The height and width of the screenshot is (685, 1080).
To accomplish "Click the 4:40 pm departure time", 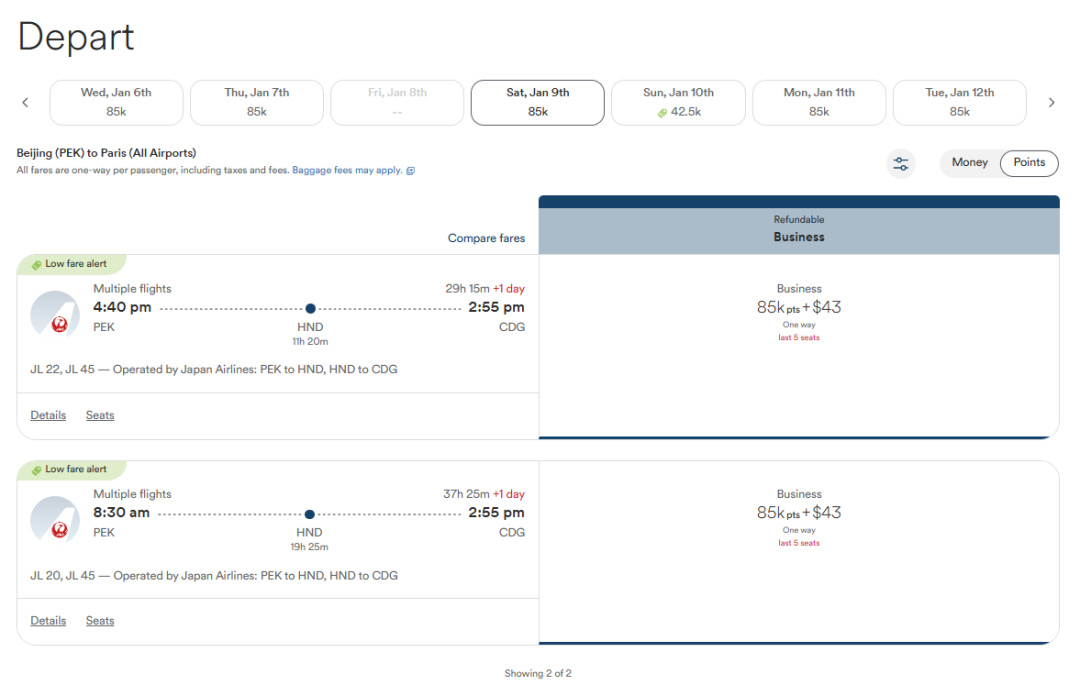I will pyautogui.click(x=122, y=308).
